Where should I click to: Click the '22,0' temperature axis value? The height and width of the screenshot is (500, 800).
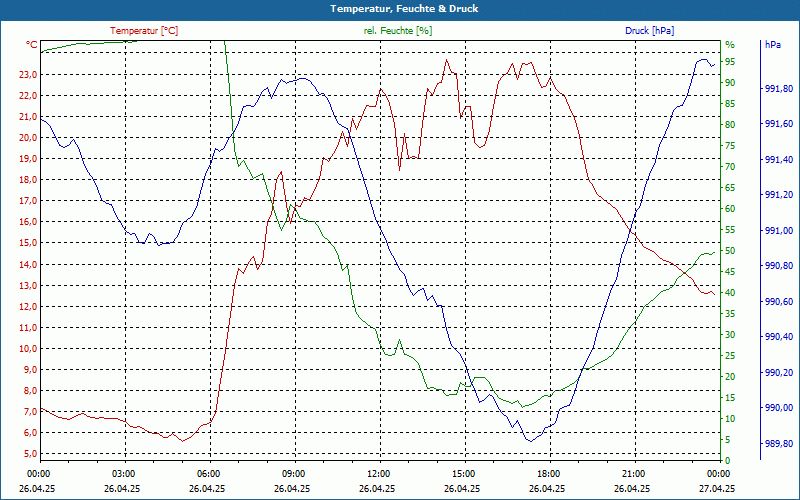point(28,96)
